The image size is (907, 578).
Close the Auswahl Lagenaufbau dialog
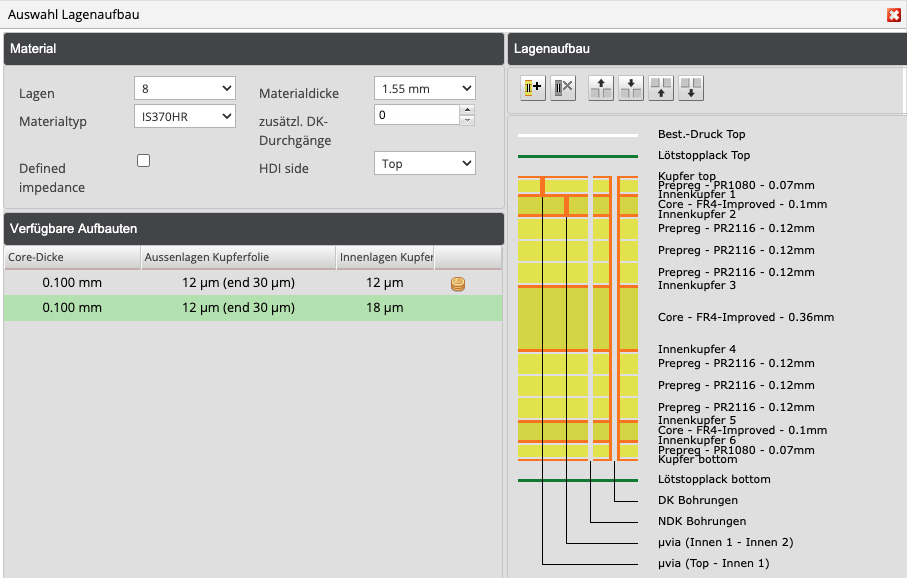click(893, 14)
